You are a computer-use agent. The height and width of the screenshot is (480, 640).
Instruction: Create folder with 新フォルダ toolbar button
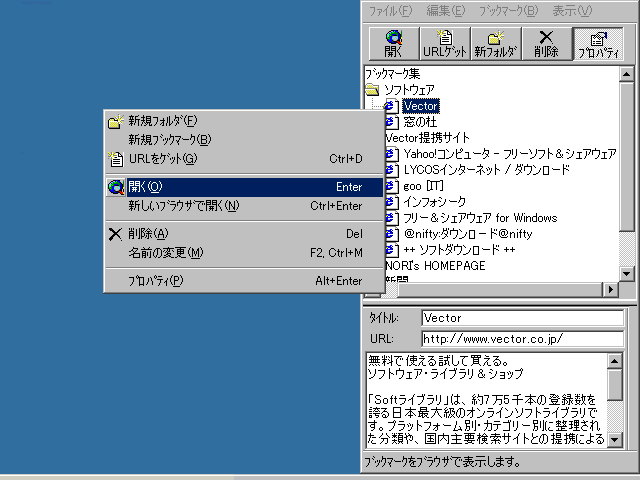[x=496, y=44]
